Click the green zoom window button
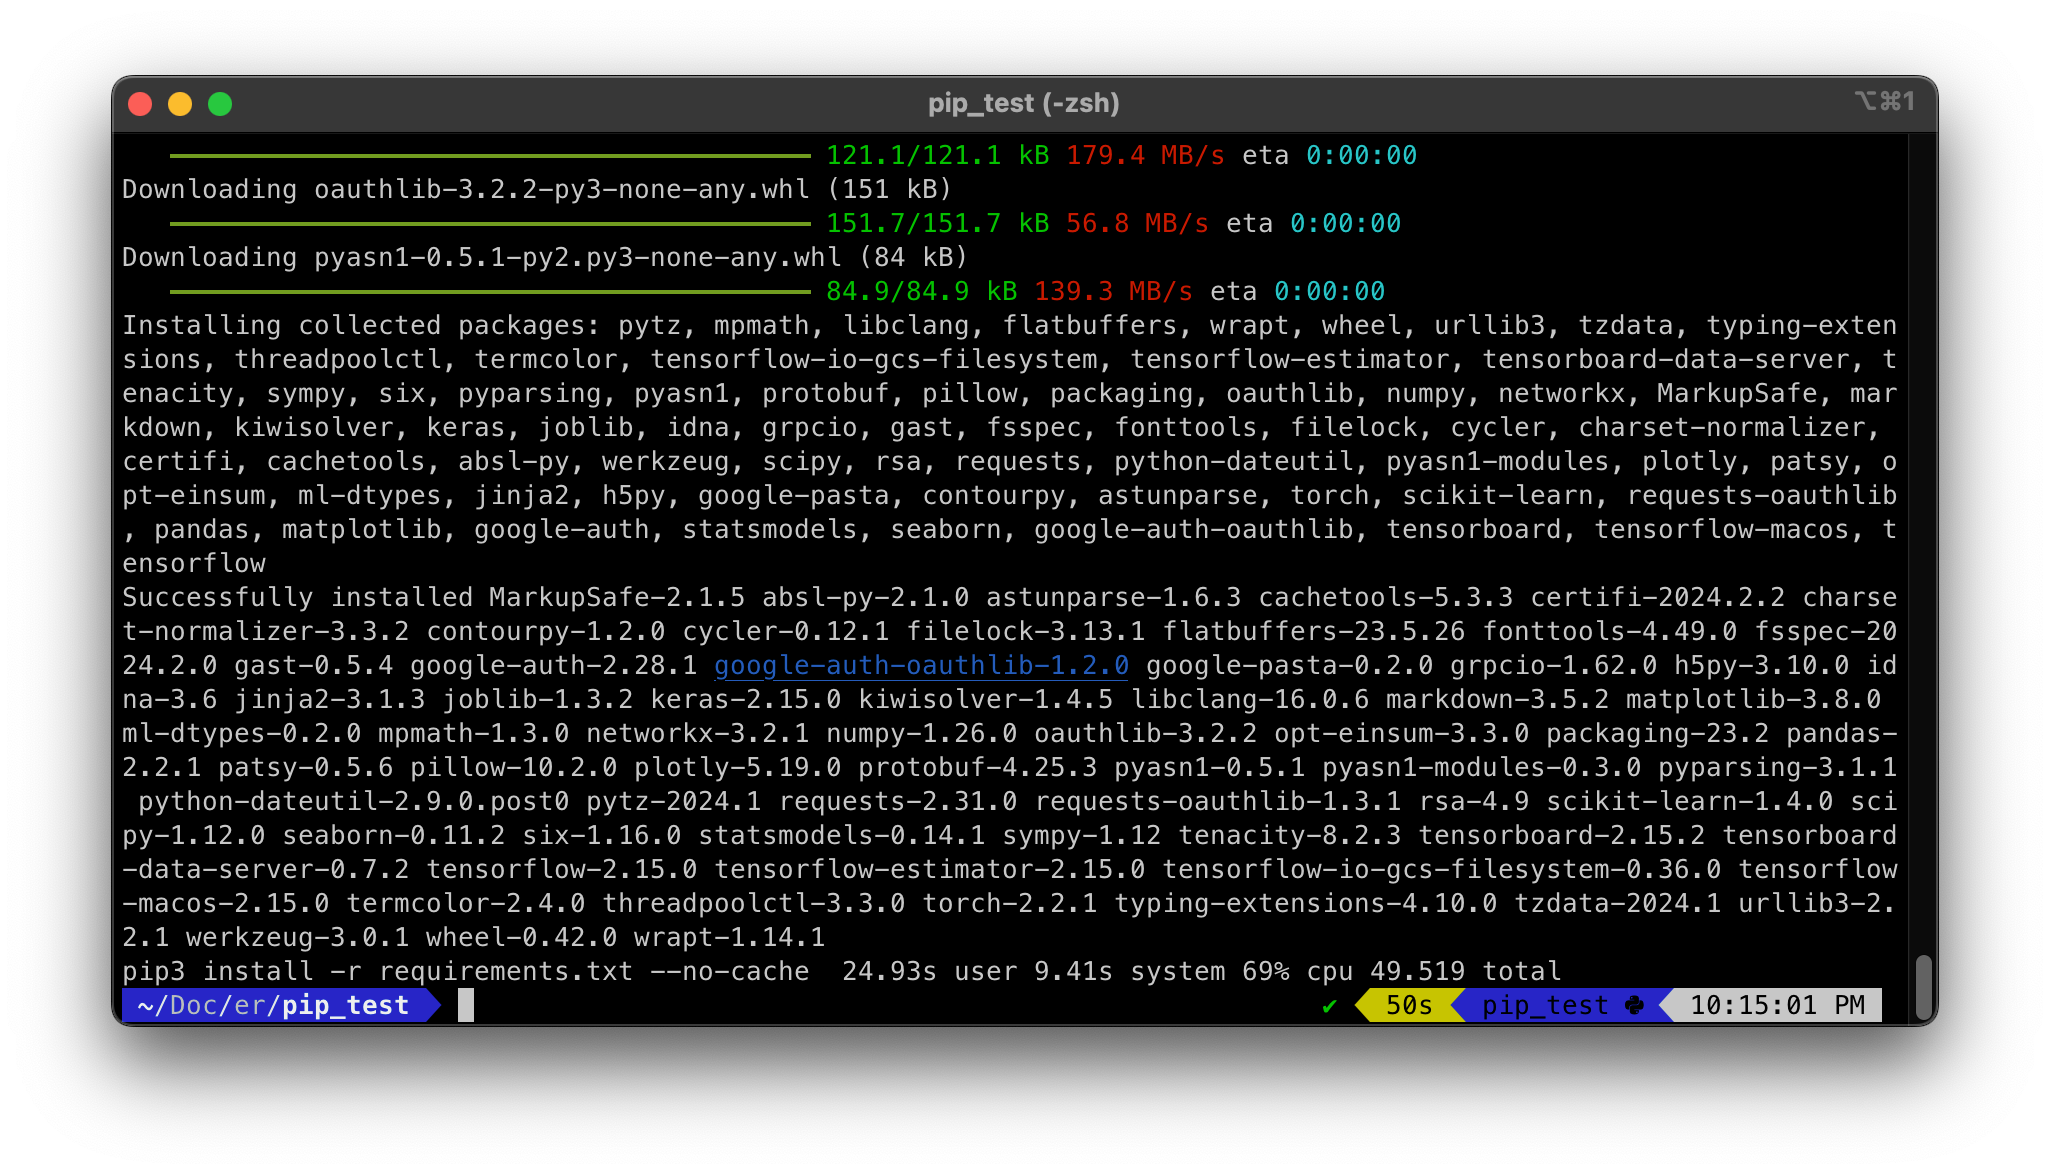The image size is (2050, 1174). (x=220, y=104)
